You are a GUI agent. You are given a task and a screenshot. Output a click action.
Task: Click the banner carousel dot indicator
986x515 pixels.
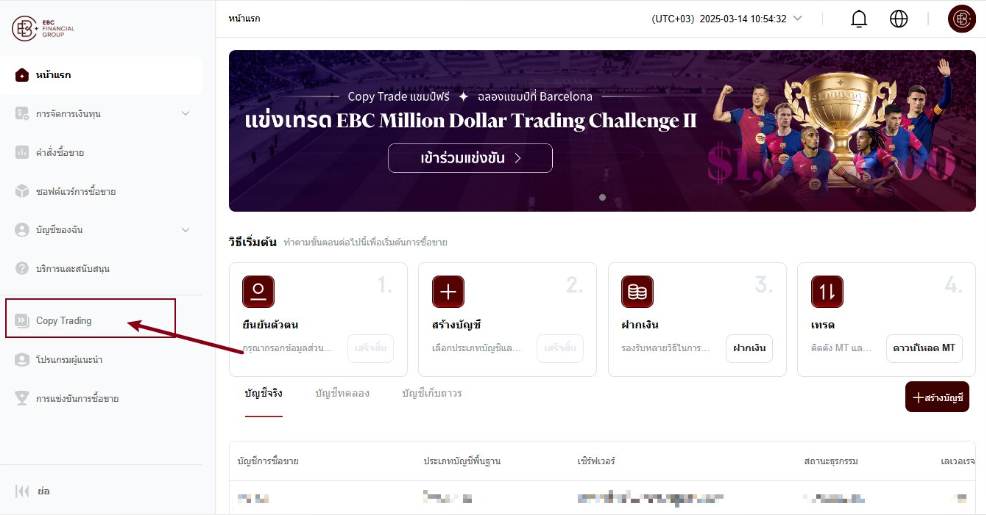(x=602, y=197)
